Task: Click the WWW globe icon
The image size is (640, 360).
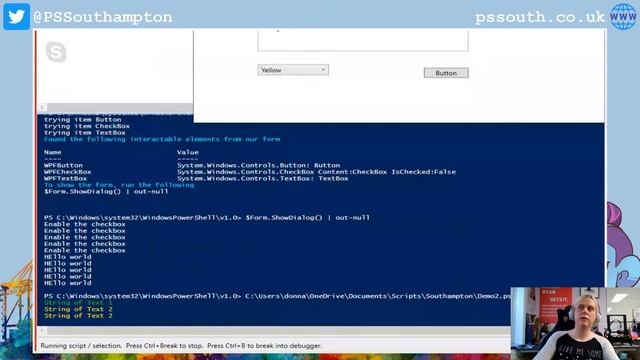Action: pos(623,16)
